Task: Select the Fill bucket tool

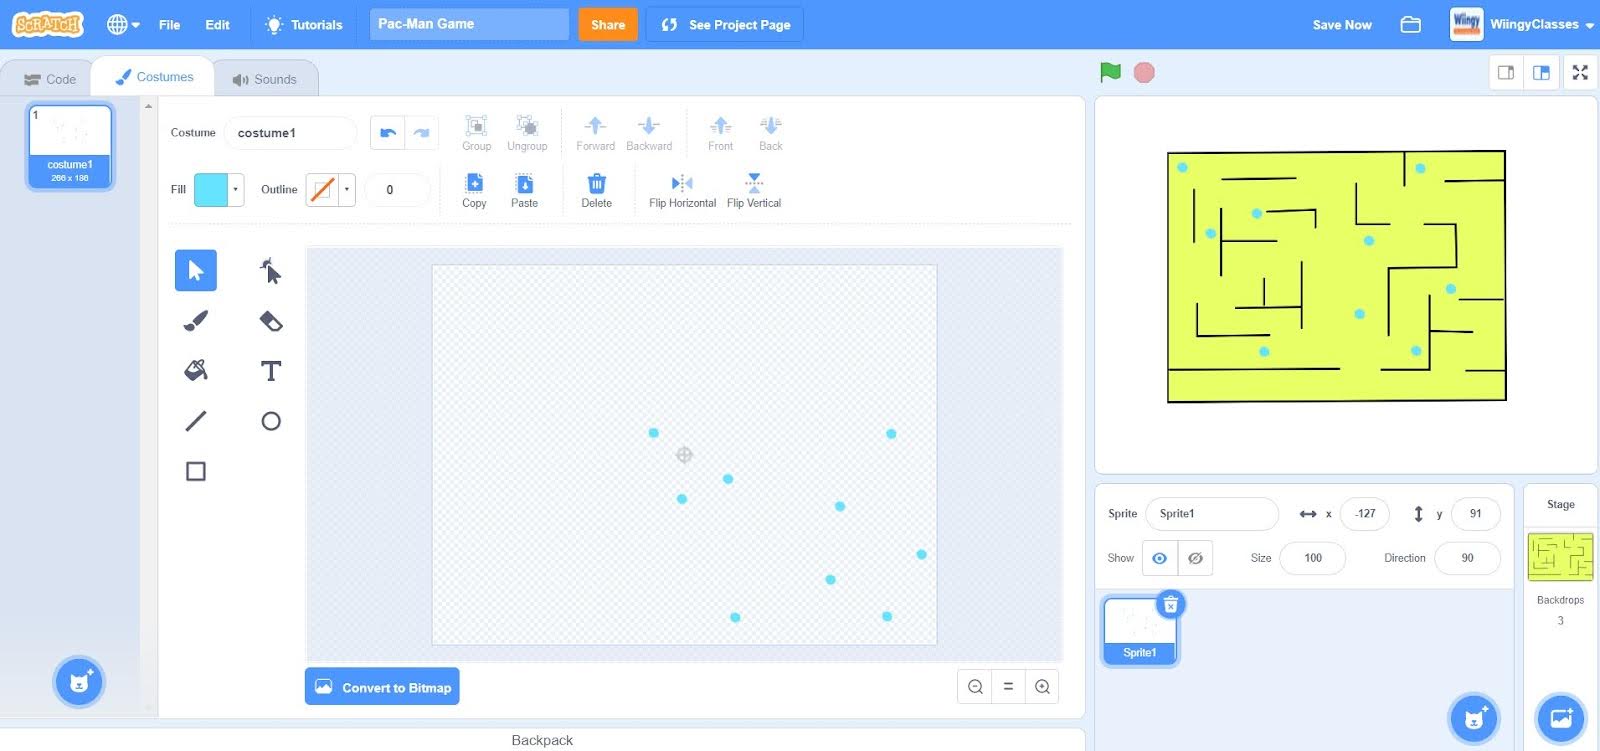Action: 196,371
